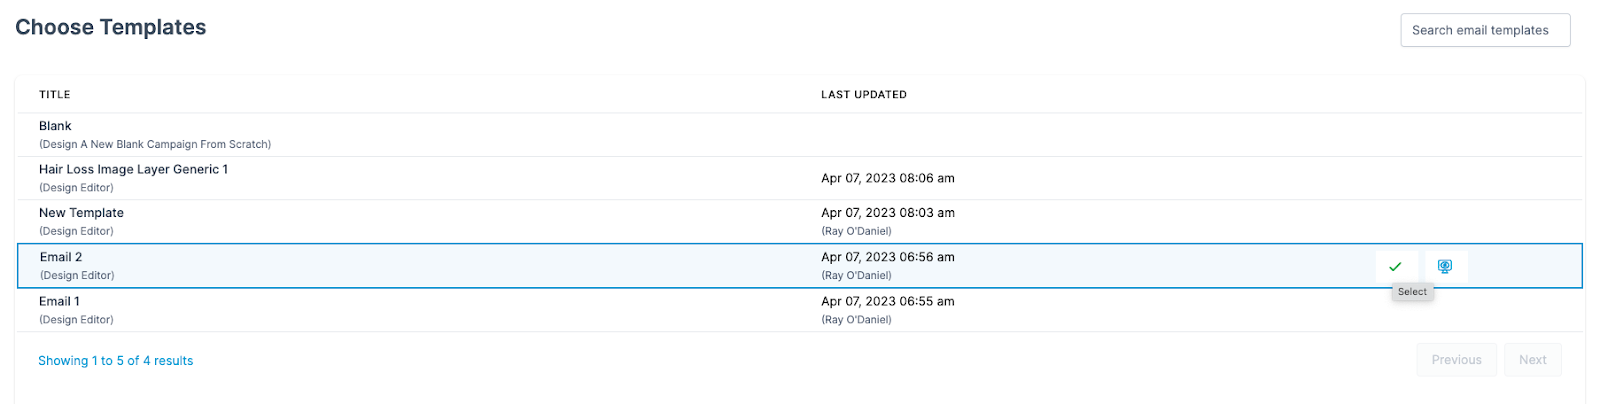Click the 08:06 am timestamp for Hair Loss
The image size is (1600, 404).
point(887,178)
